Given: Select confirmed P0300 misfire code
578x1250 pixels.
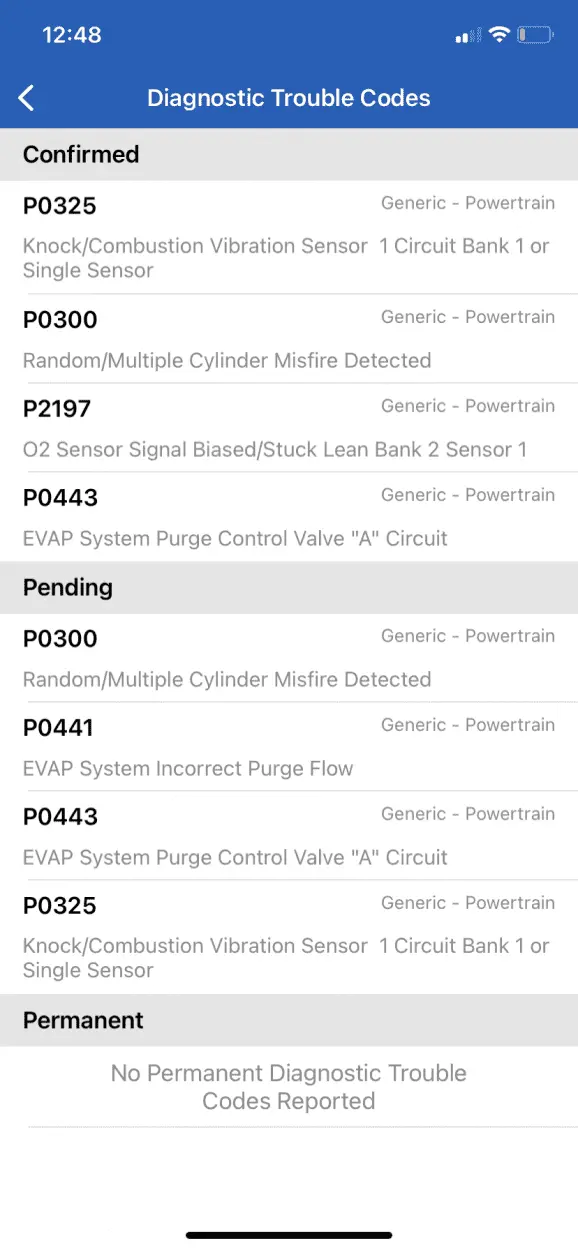Looking at the screenshot, I should [x=289, y=339].
